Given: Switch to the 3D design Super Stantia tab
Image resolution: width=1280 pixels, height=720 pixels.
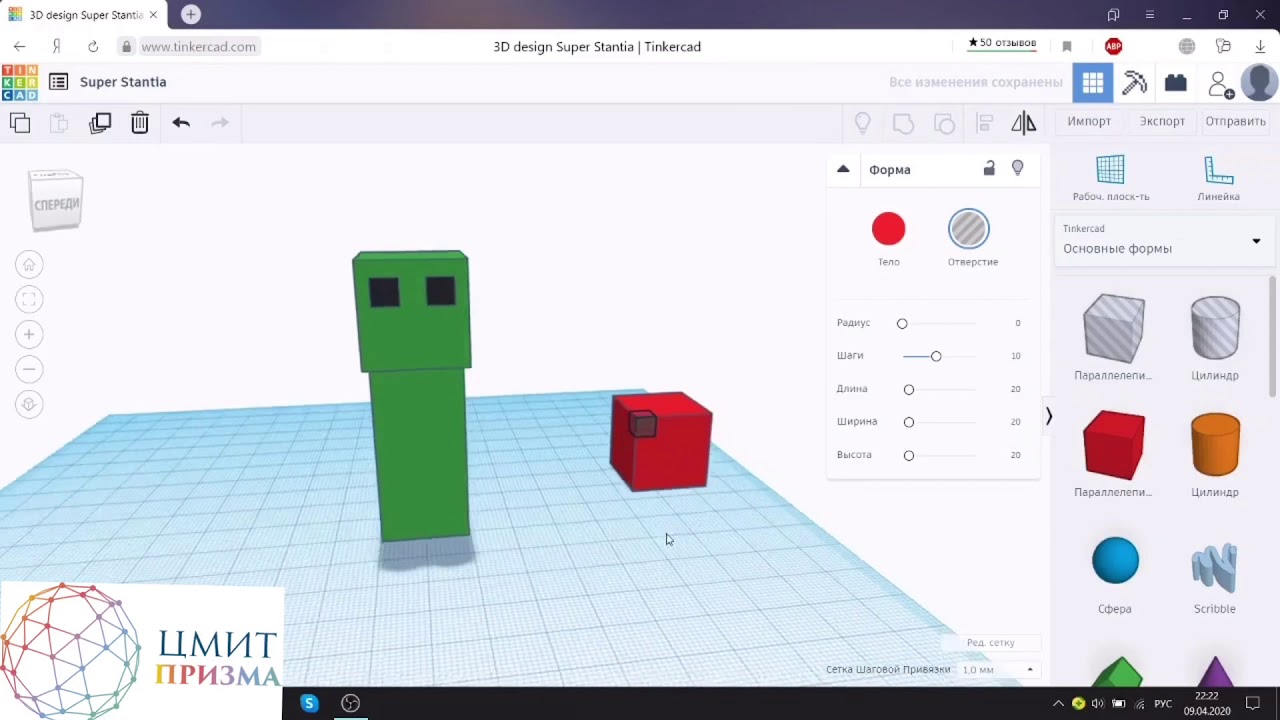Looking at the screenshot, I should click(83, 15).
